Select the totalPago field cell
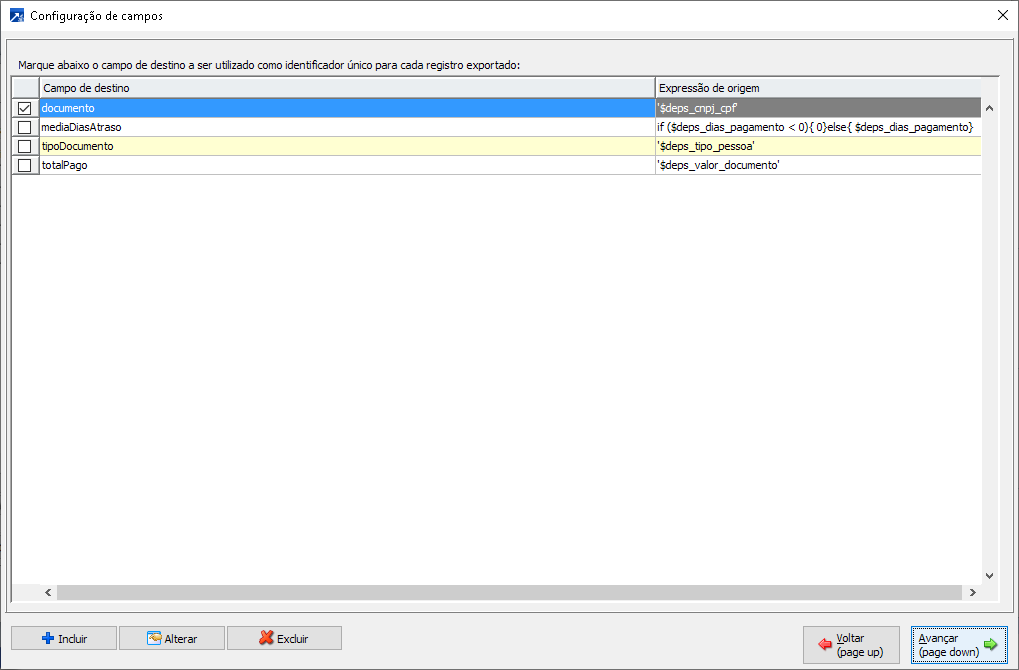The width and height of the screenshot is (1019, 670). [x=347, y=166]
